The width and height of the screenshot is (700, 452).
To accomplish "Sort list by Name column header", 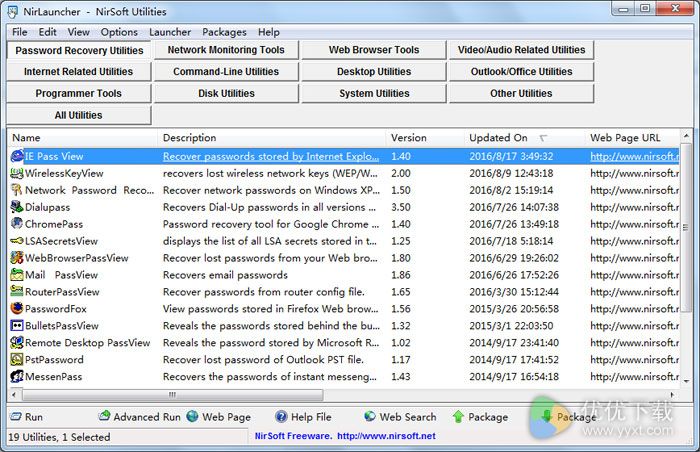I will click(83, 138).
